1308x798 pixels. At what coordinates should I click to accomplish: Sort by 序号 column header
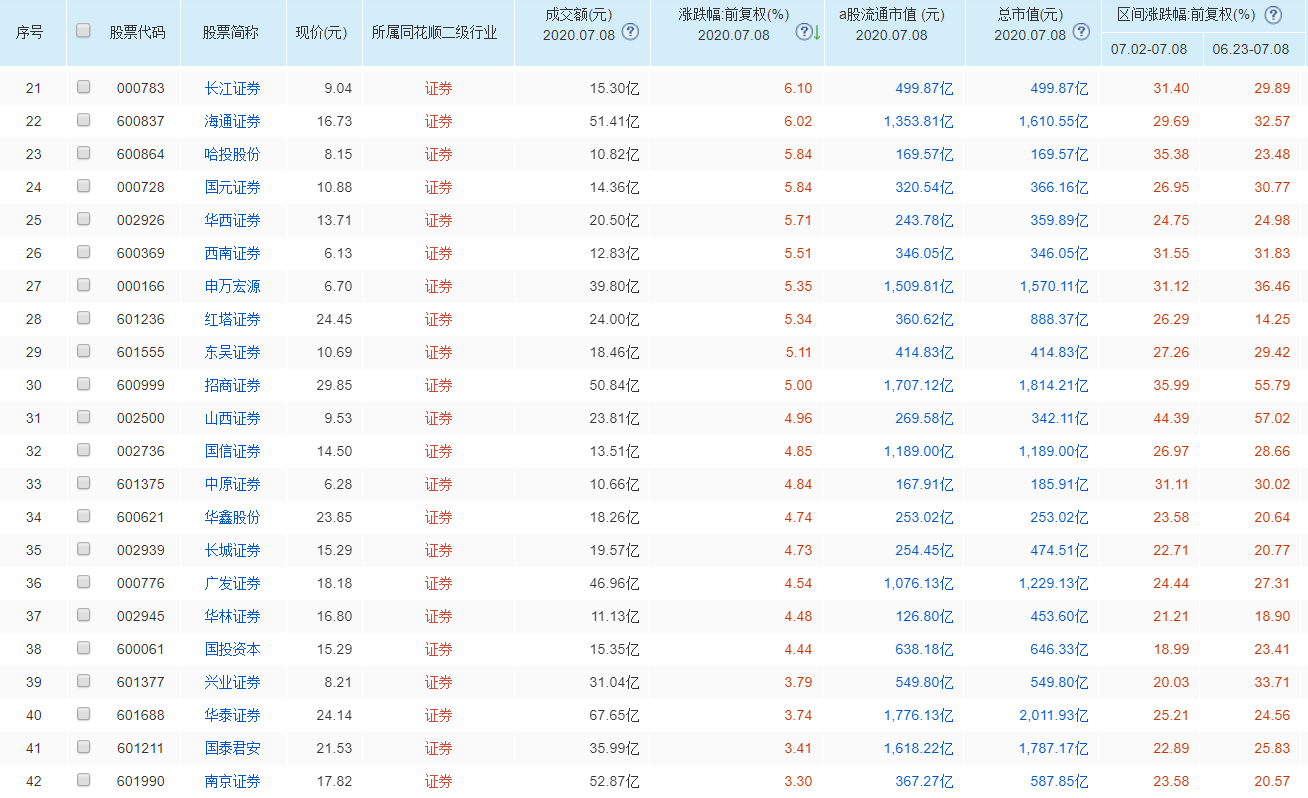click(x=30, y=32)
